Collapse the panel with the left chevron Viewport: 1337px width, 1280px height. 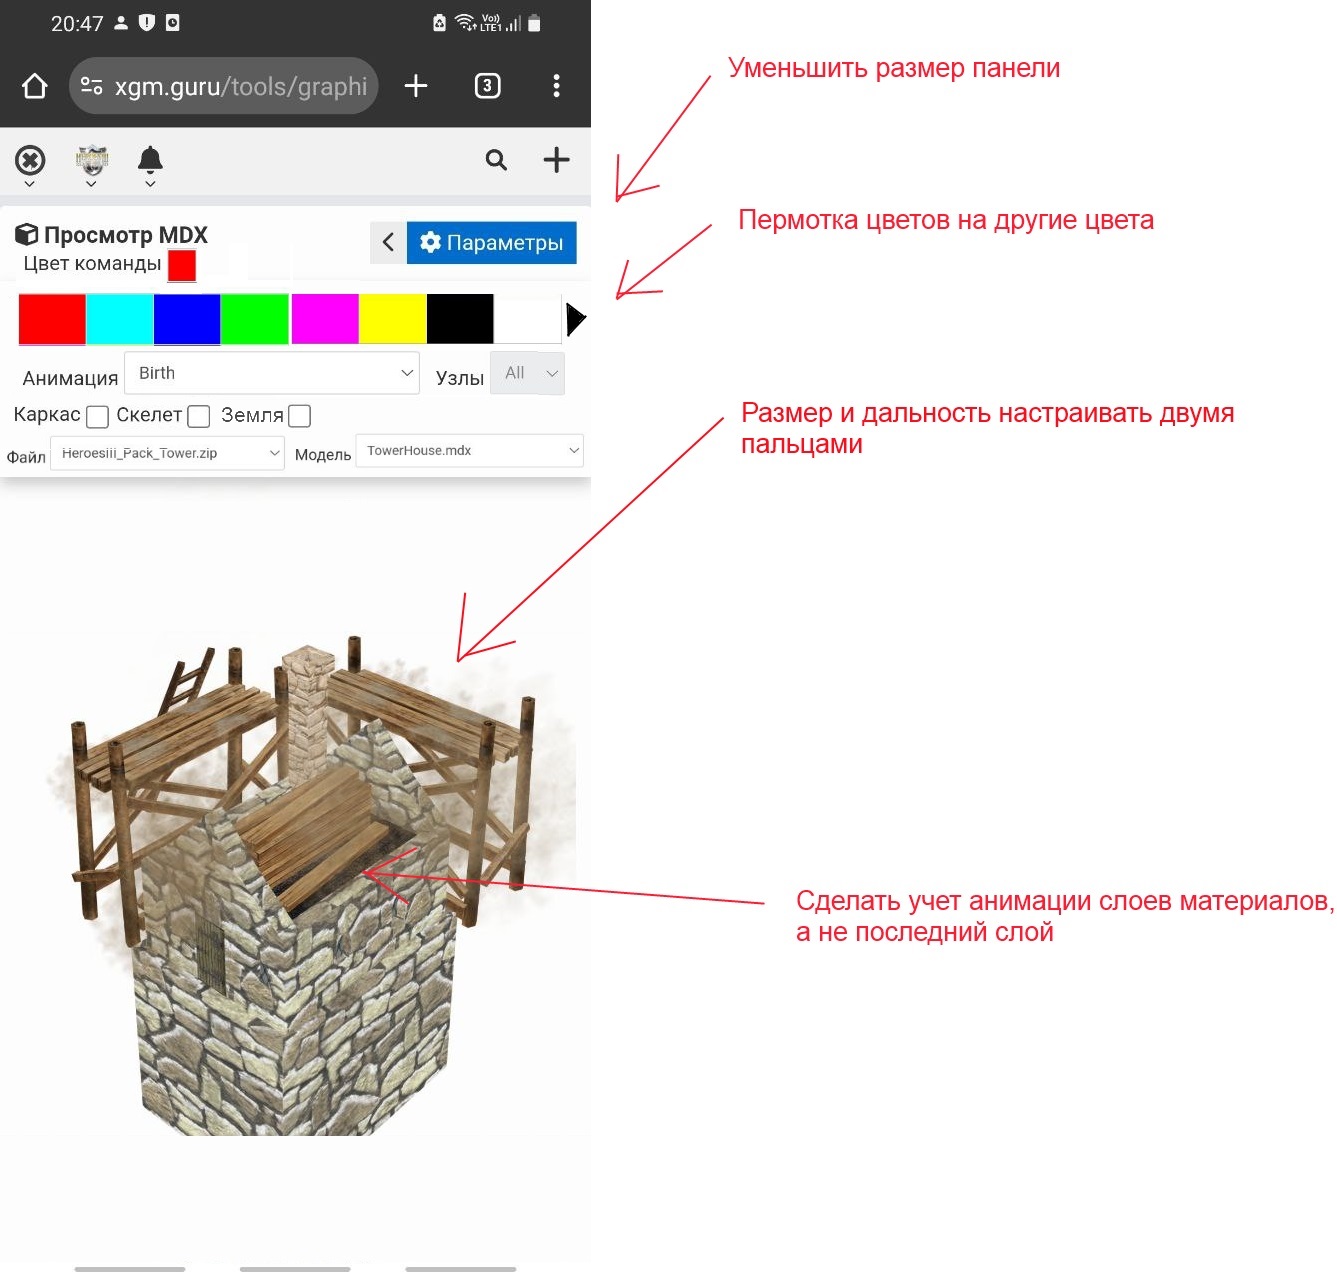388,242
